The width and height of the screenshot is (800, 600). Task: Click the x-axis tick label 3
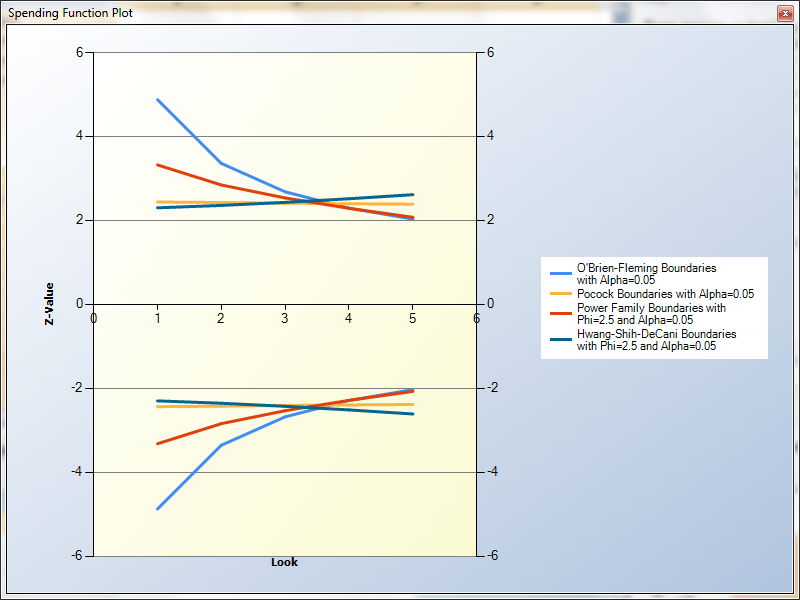pos(285,318)
